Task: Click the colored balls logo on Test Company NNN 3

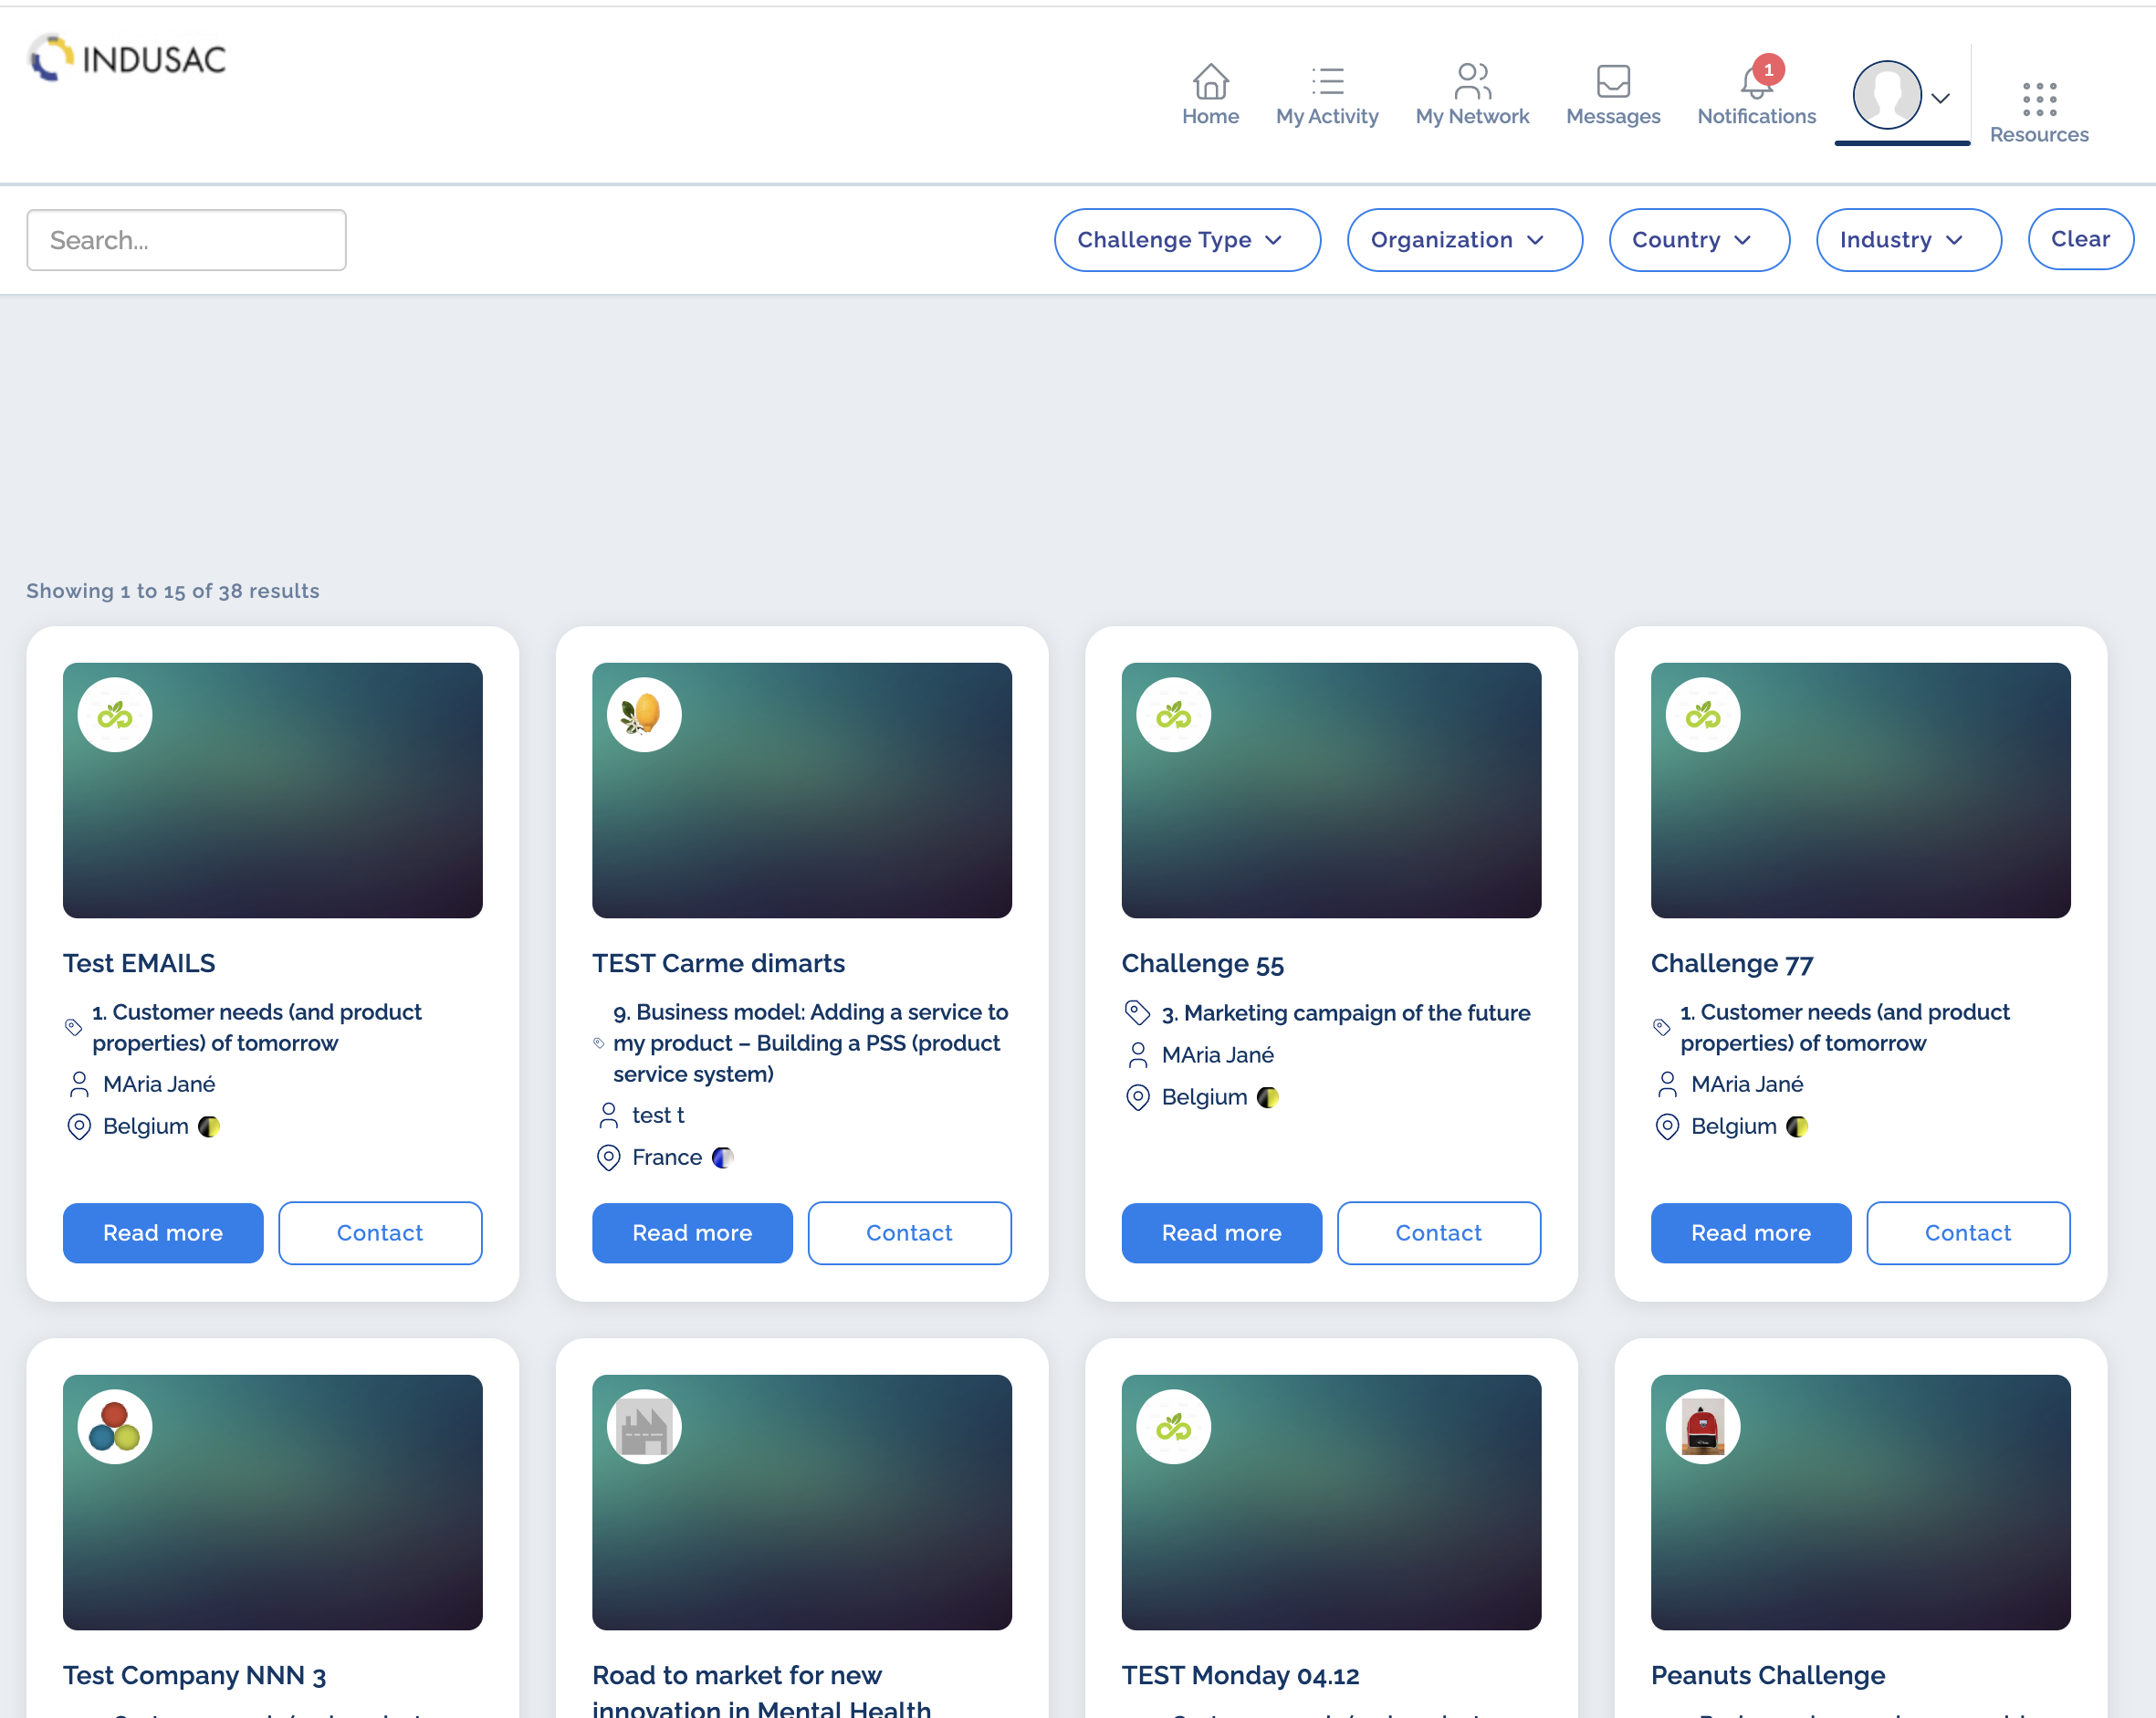Action: point(115,1427)
